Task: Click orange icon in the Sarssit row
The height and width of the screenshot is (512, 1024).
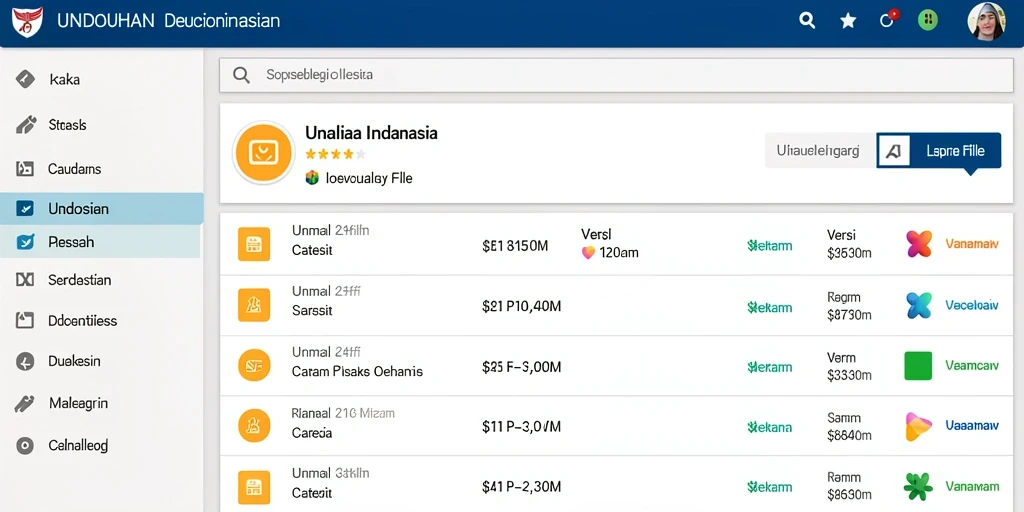Action: tap(253, 305)
